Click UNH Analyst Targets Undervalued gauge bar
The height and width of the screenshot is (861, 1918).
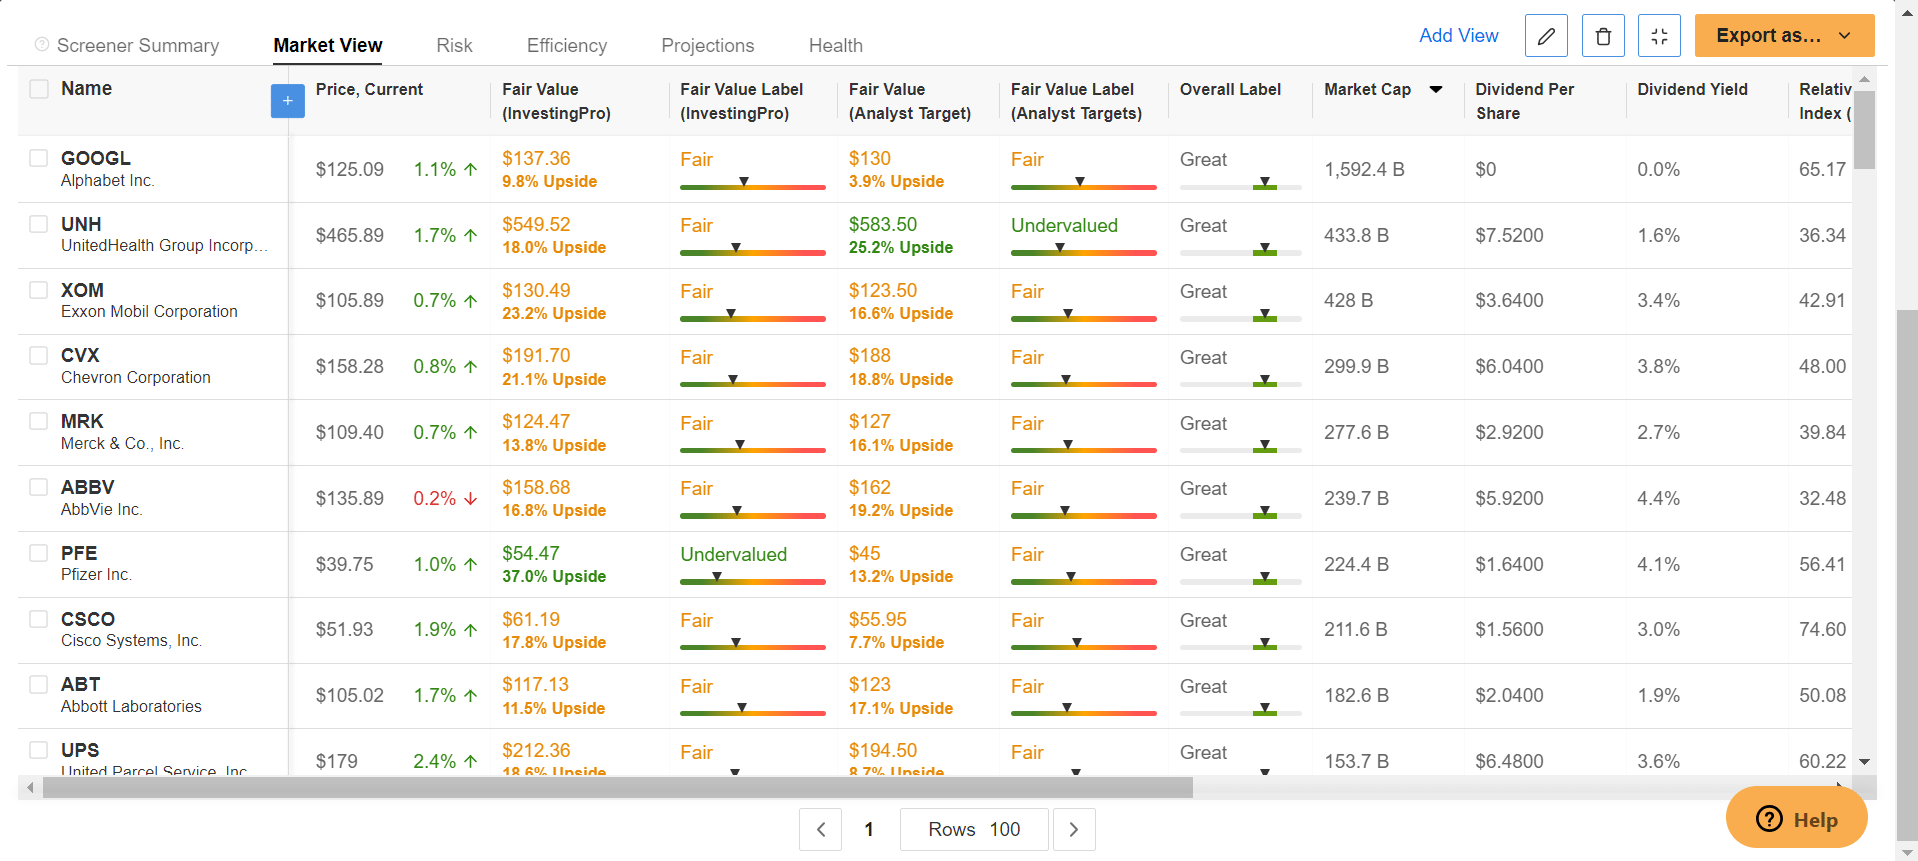[1084, 251]
